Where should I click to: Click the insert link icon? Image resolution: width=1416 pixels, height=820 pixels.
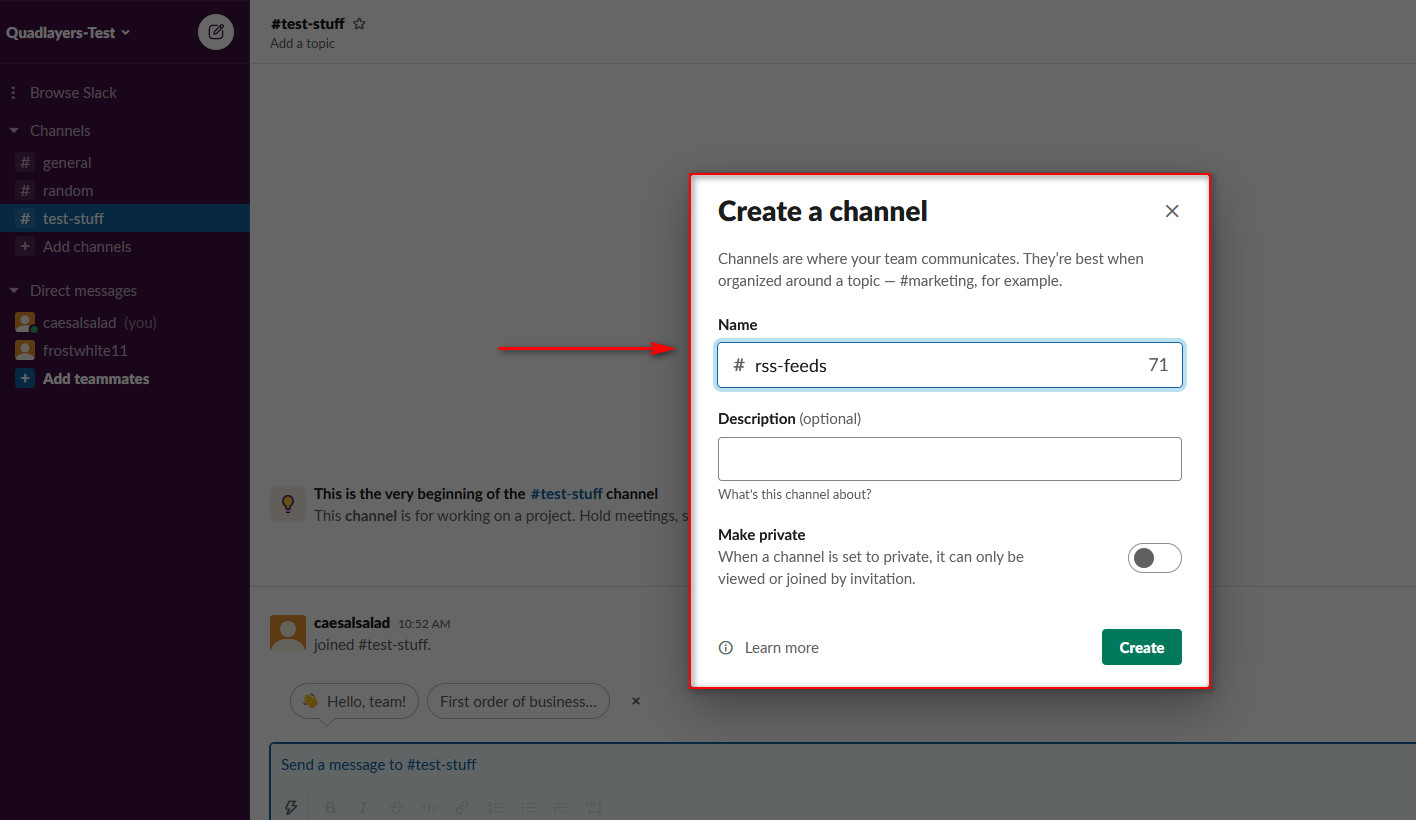coord(462,807)
